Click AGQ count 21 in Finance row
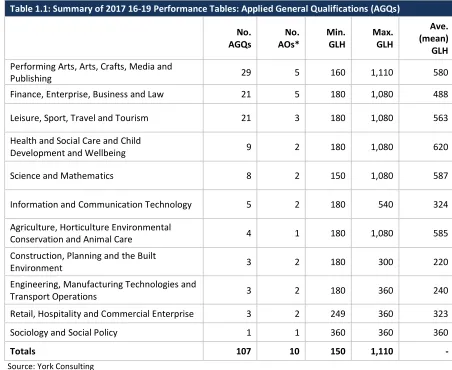The width and height of the screenshot is (452, 370). (246, 94)
